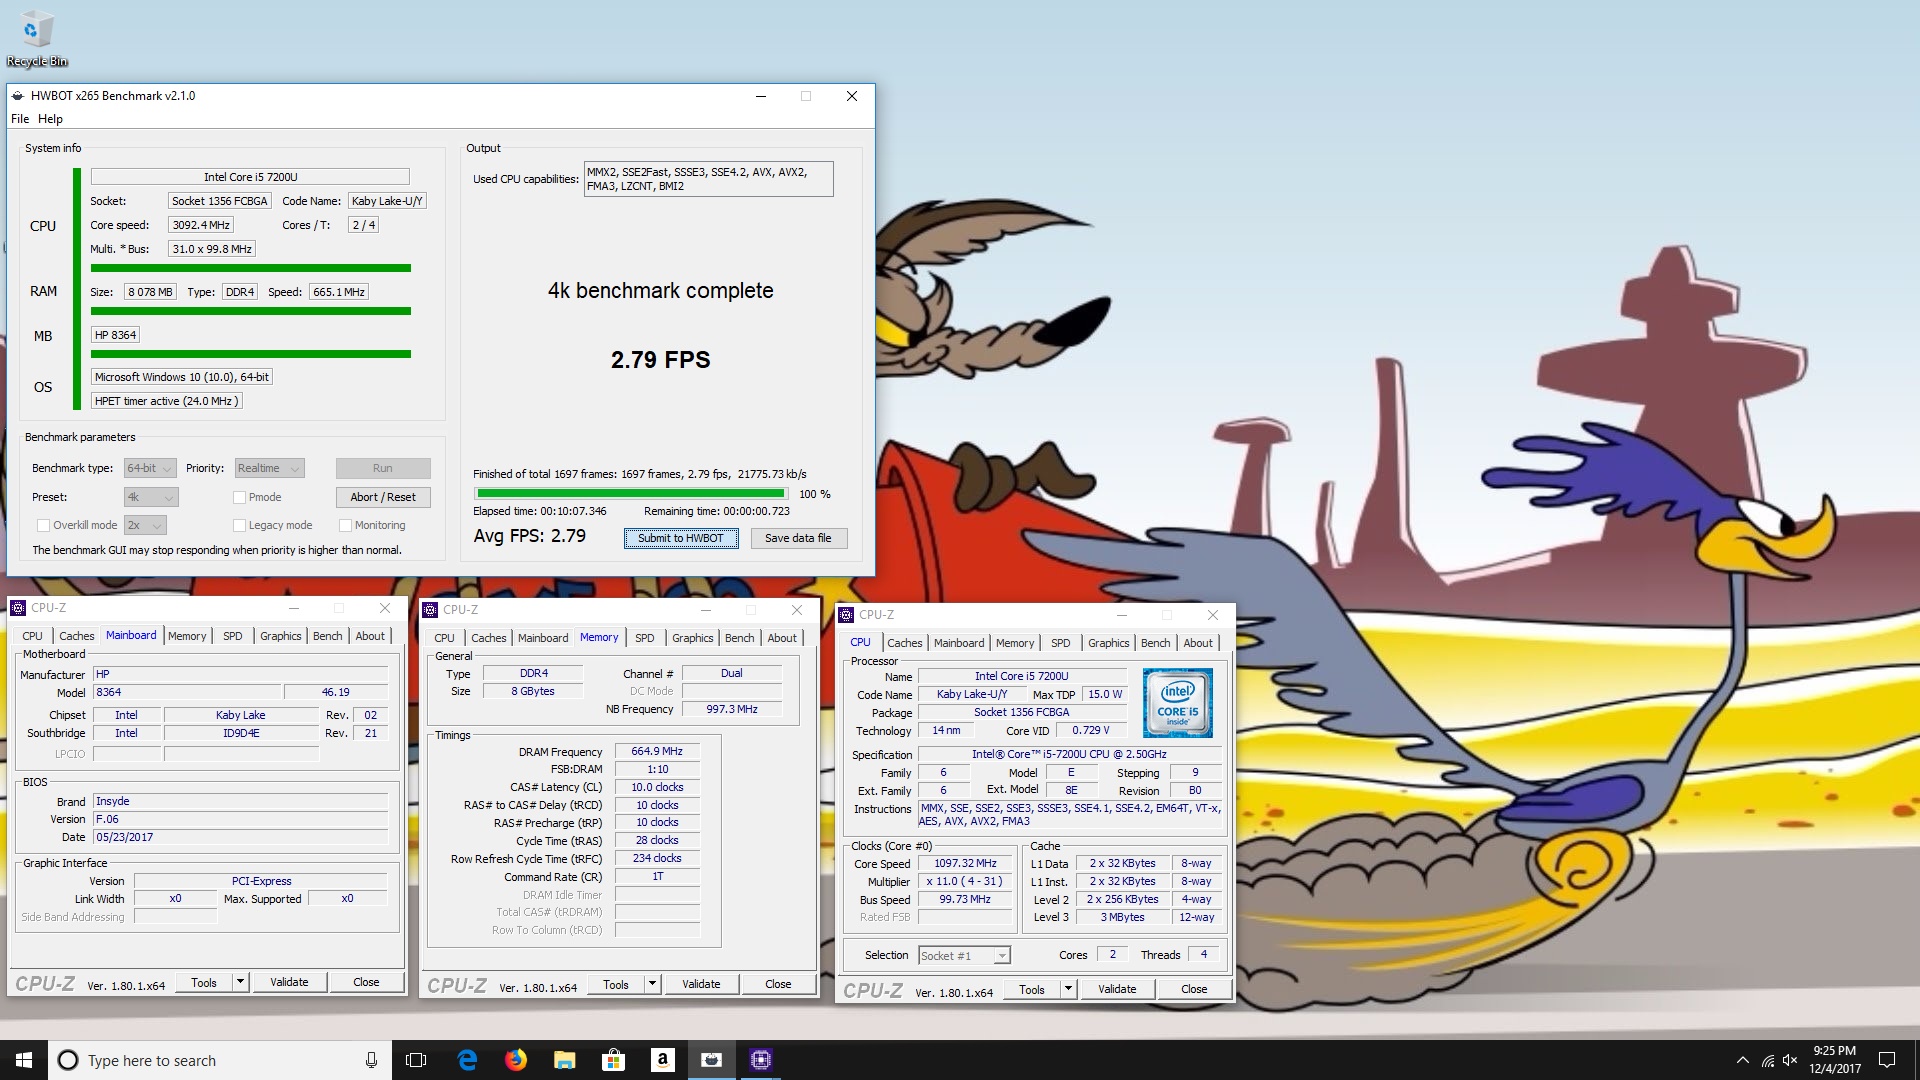Click the Memory CPU-Z window title icon

(430, 610)
